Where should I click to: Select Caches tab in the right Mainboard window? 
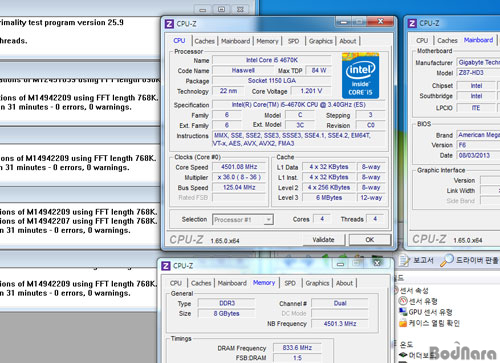(447, 40)
